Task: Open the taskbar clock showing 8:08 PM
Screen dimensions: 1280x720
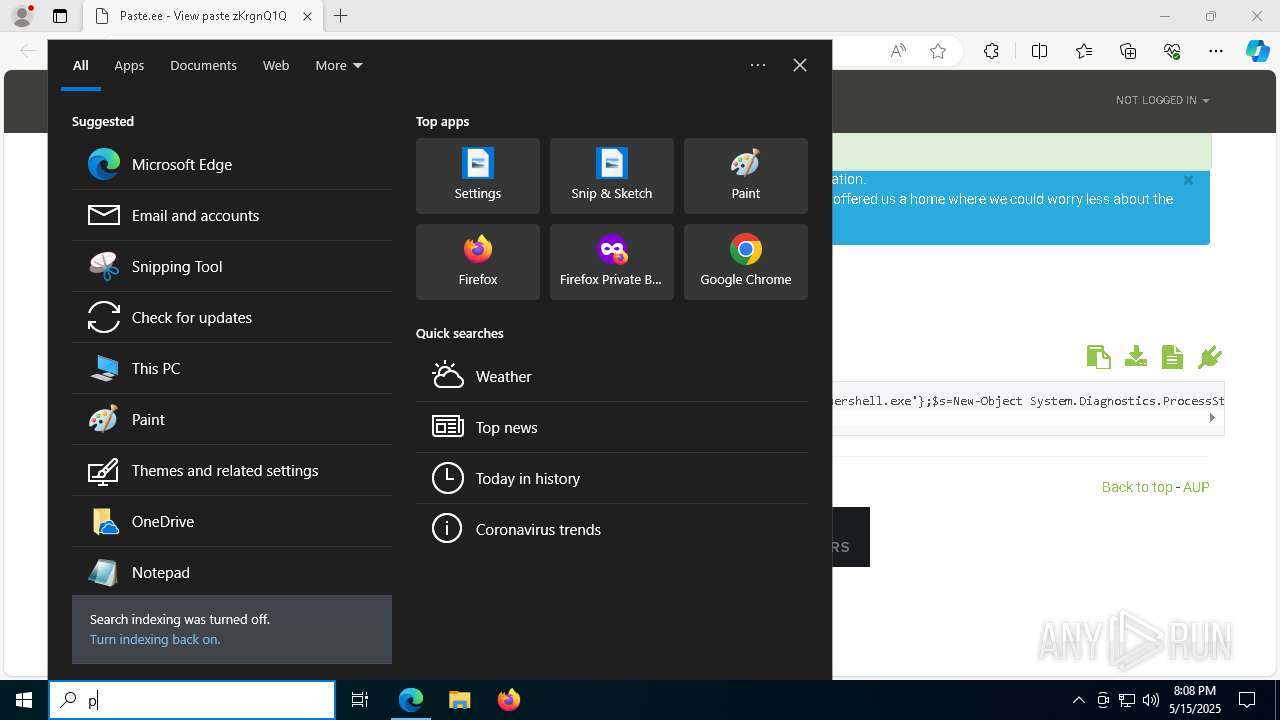Action: click(1194, 700)
